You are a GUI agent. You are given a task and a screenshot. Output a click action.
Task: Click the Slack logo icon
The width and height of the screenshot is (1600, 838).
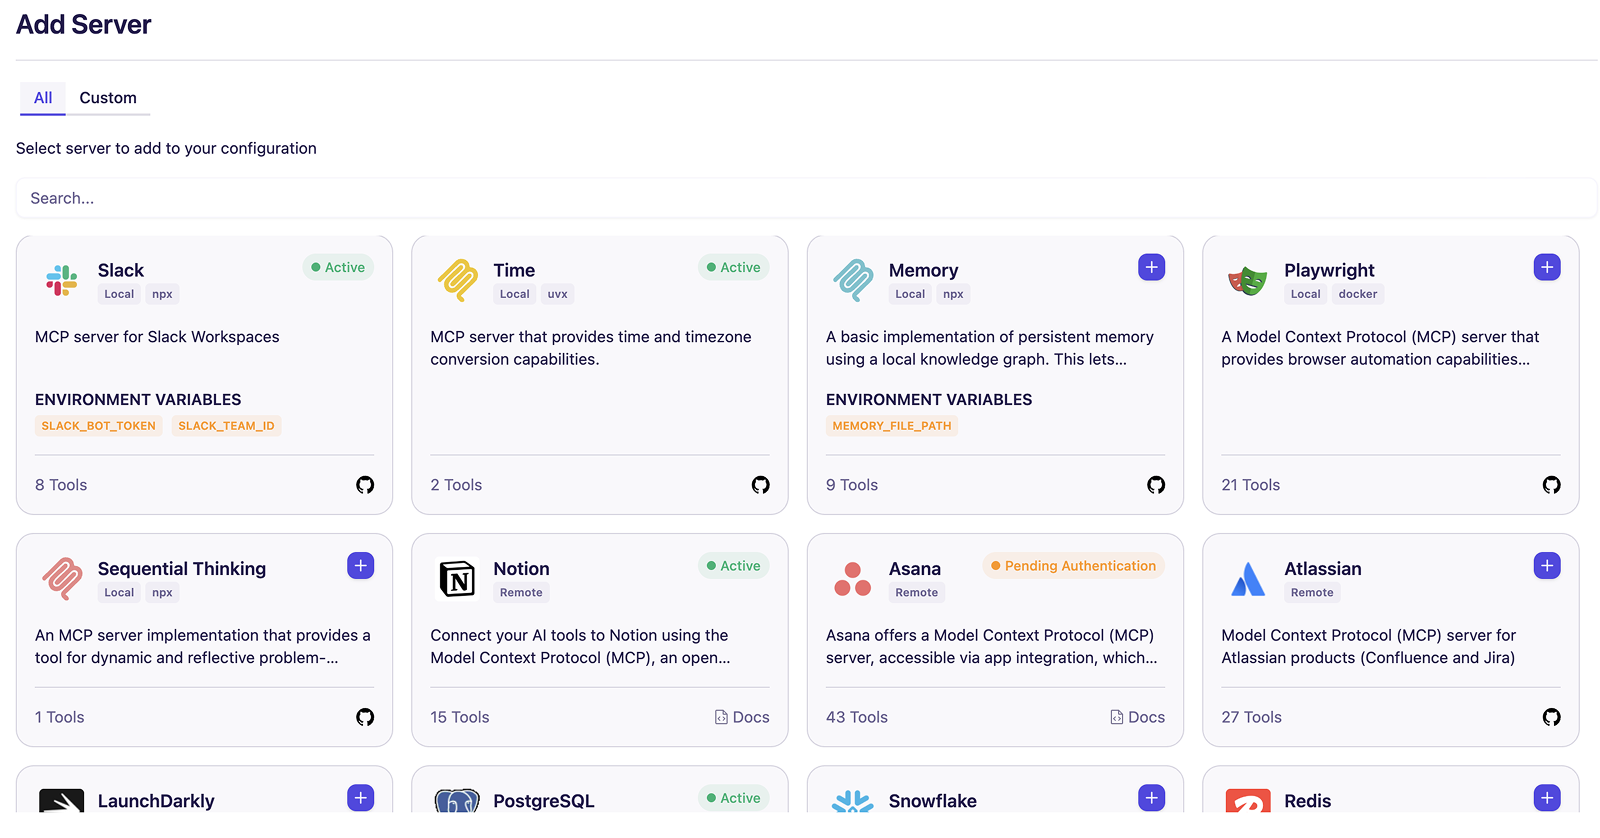pos(62,281)
